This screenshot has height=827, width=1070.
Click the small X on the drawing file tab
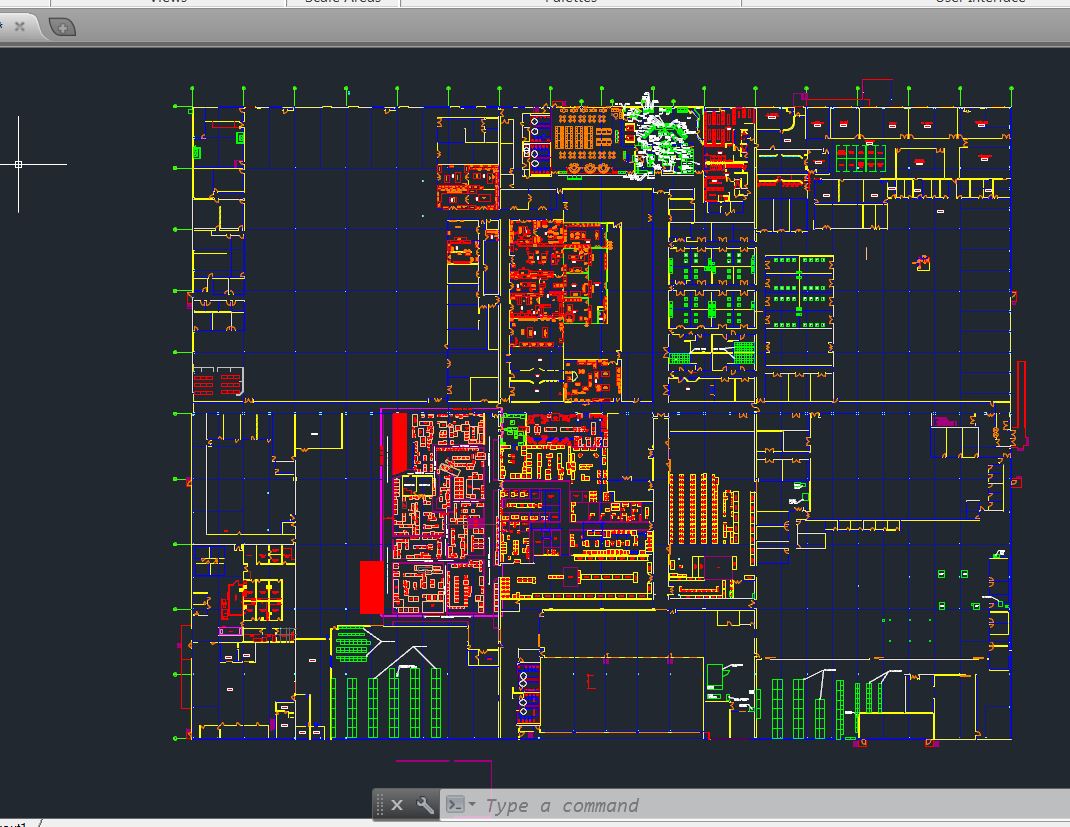[19, 26]
